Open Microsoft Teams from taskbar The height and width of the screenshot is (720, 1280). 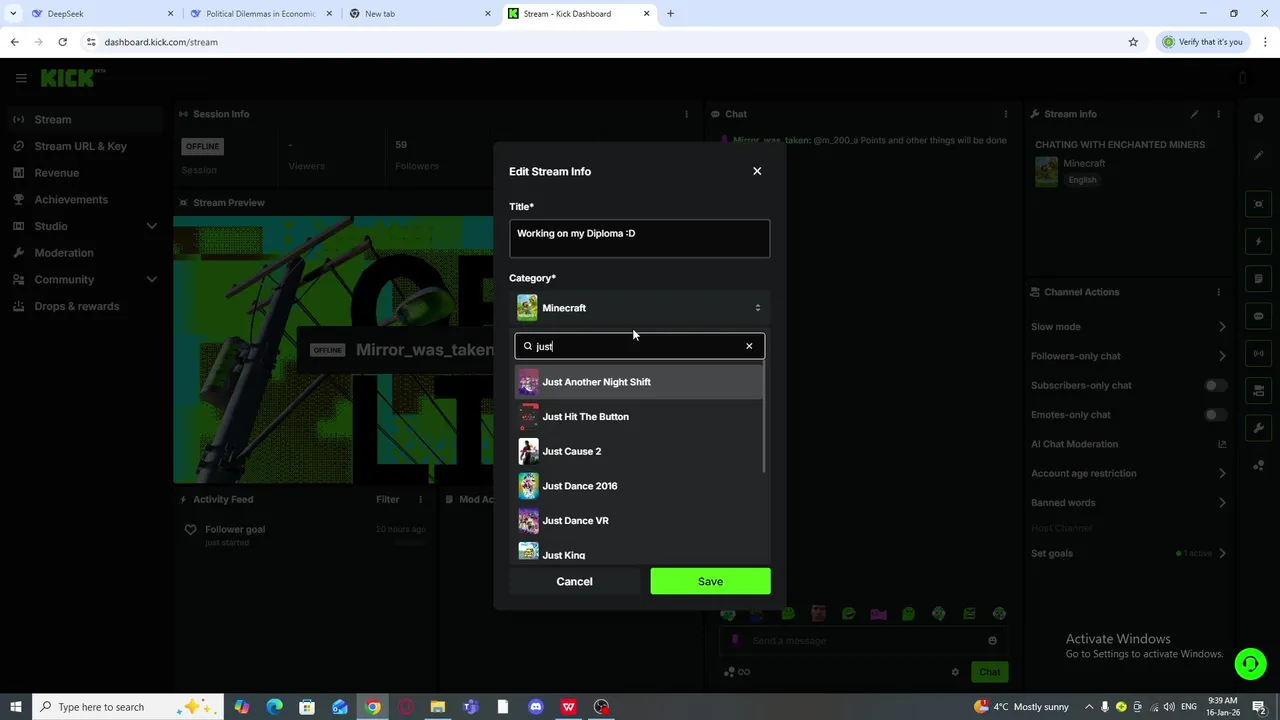470,707
